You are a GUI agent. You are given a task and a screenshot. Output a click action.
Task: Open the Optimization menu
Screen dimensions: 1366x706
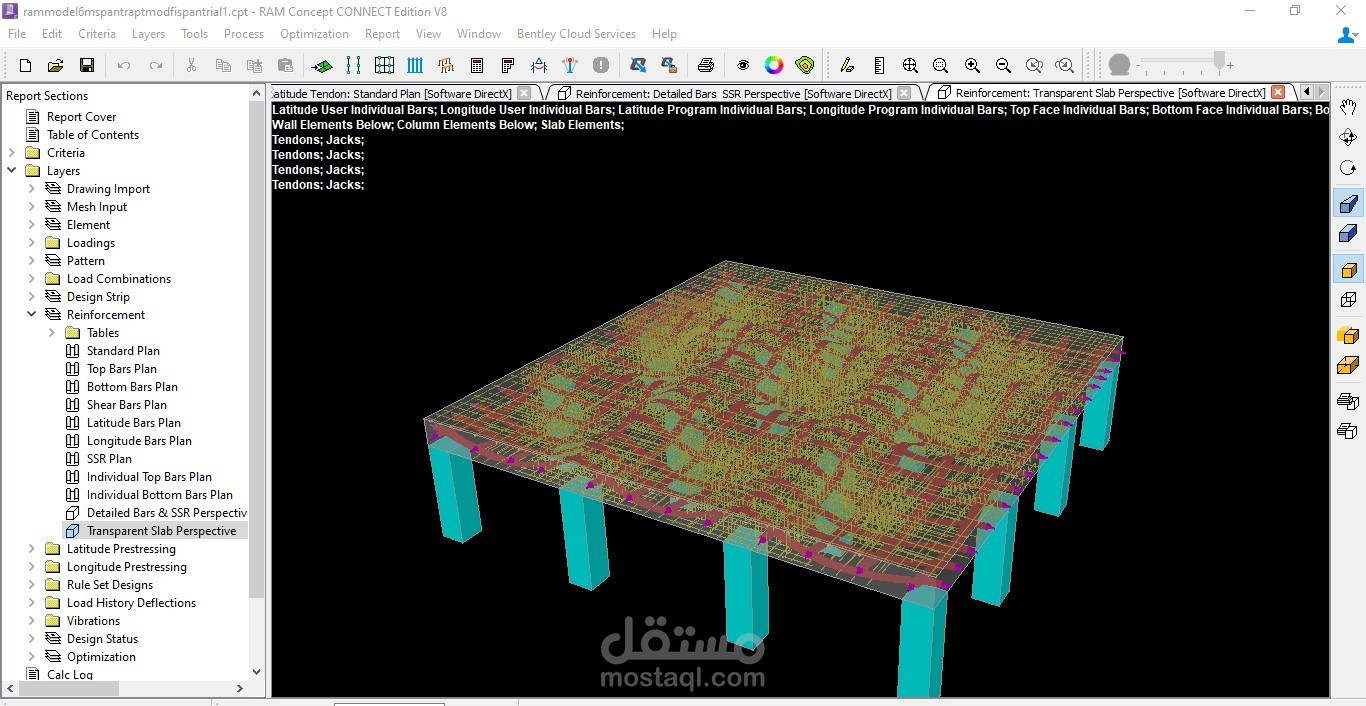coord(314,33)
